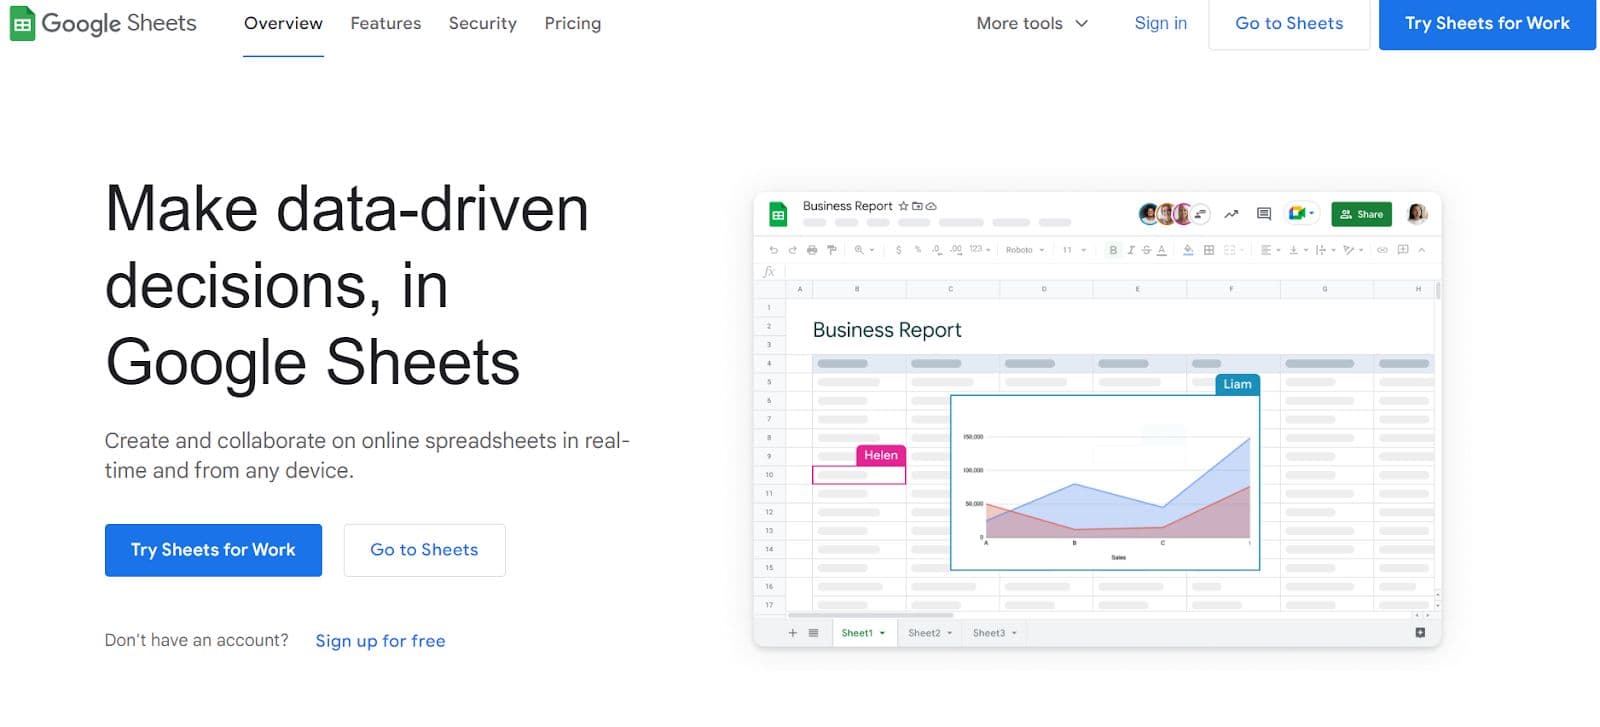This screenshot has height=727, width=1600.
Task: Open the comments icon beside Meet button
Action: [x=1264, y=214]
